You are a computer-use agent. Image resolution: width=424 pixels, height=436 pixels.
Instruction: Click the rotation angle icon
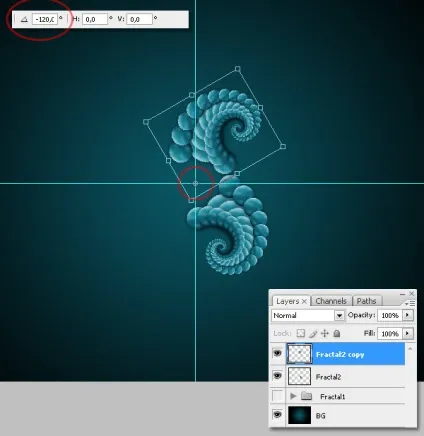tap(24, 19)
